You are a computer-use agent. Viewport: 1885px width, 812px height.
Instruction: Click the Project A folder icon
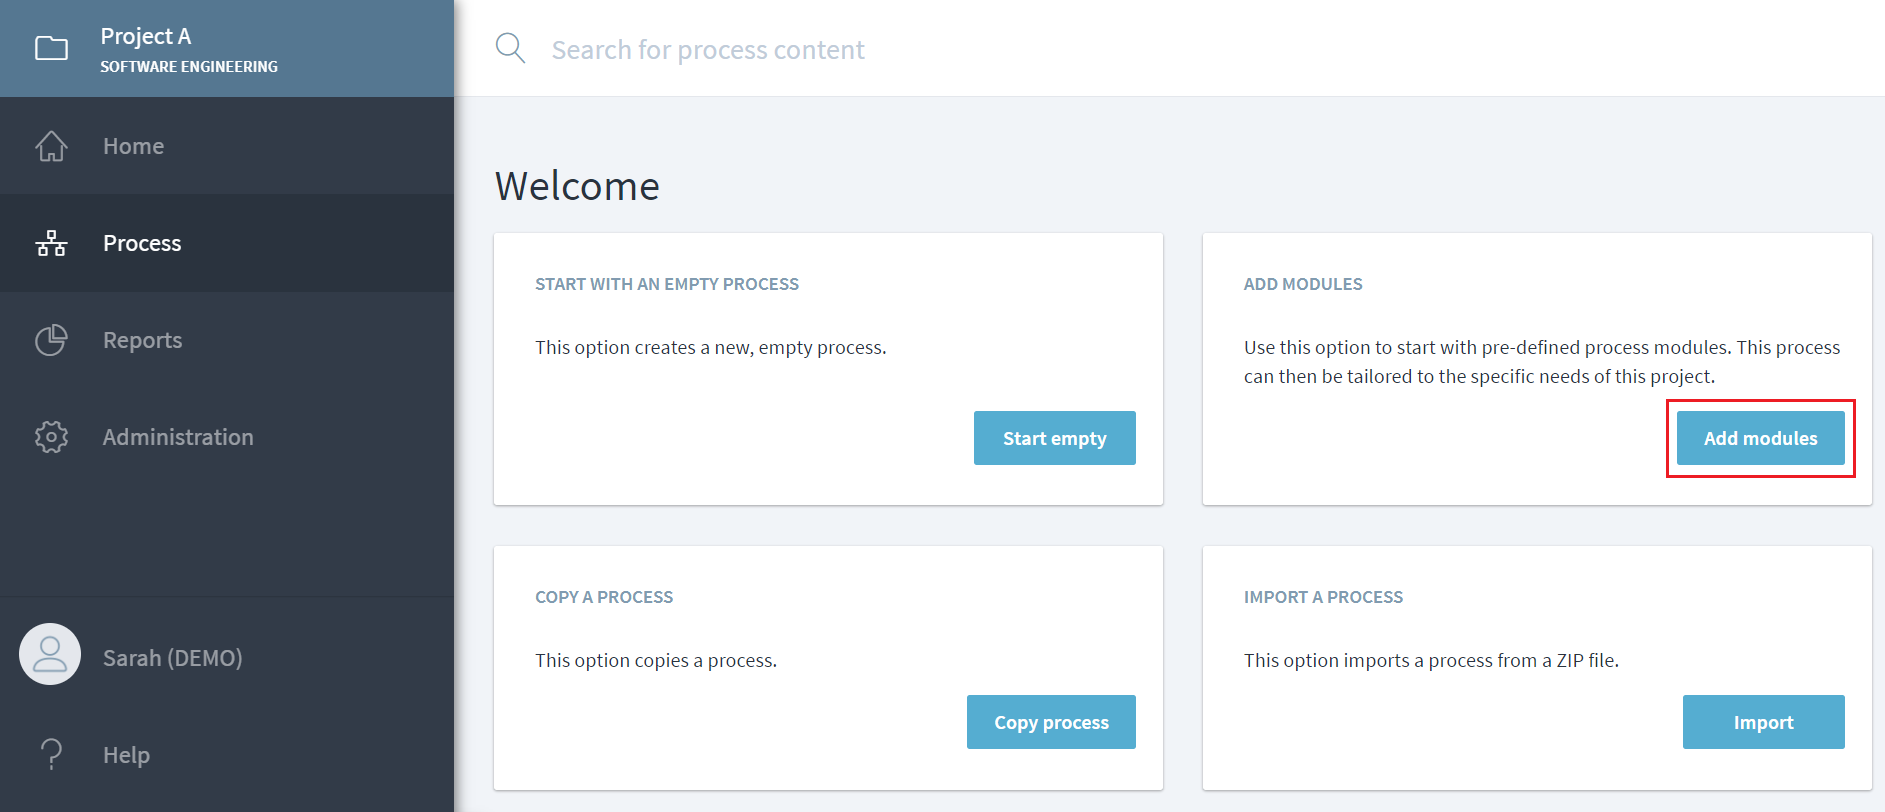(51, 48)
